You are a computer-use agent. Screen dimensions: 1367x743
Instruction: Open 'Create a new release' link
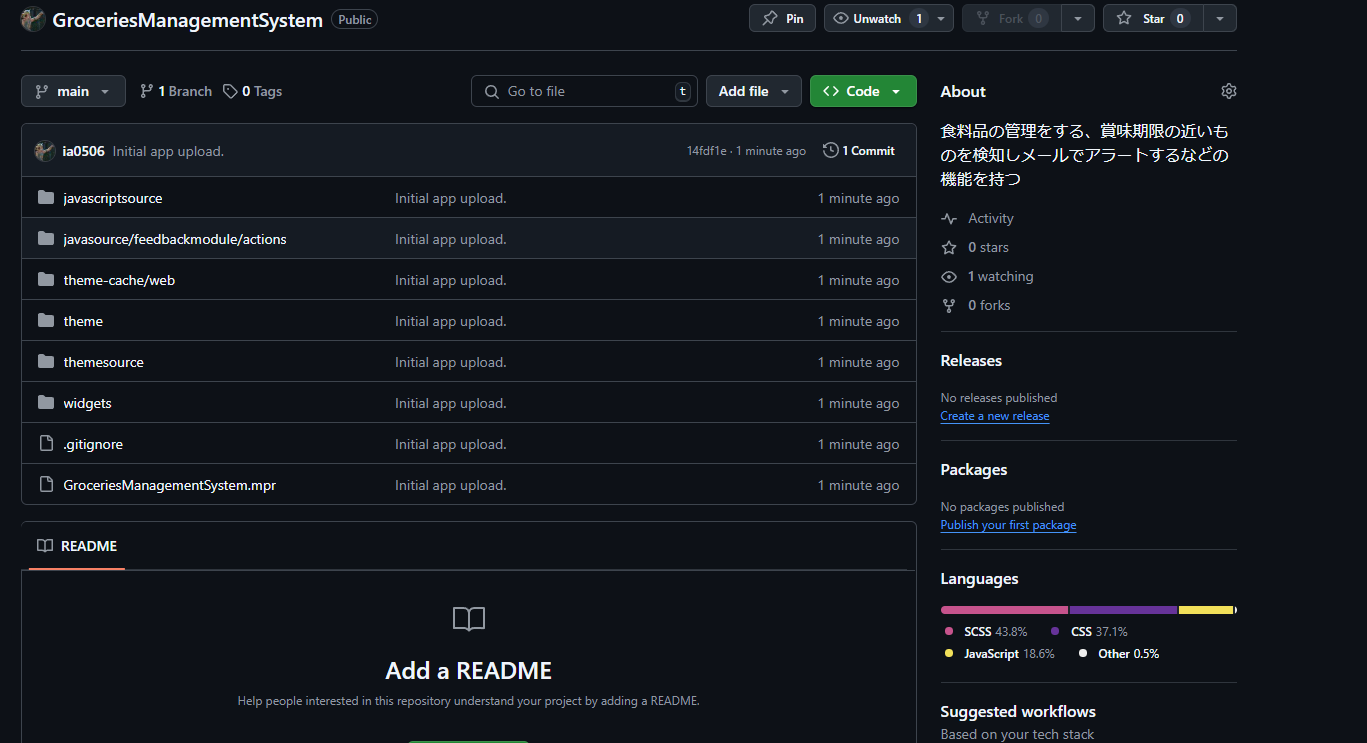[x=994, y=415]
